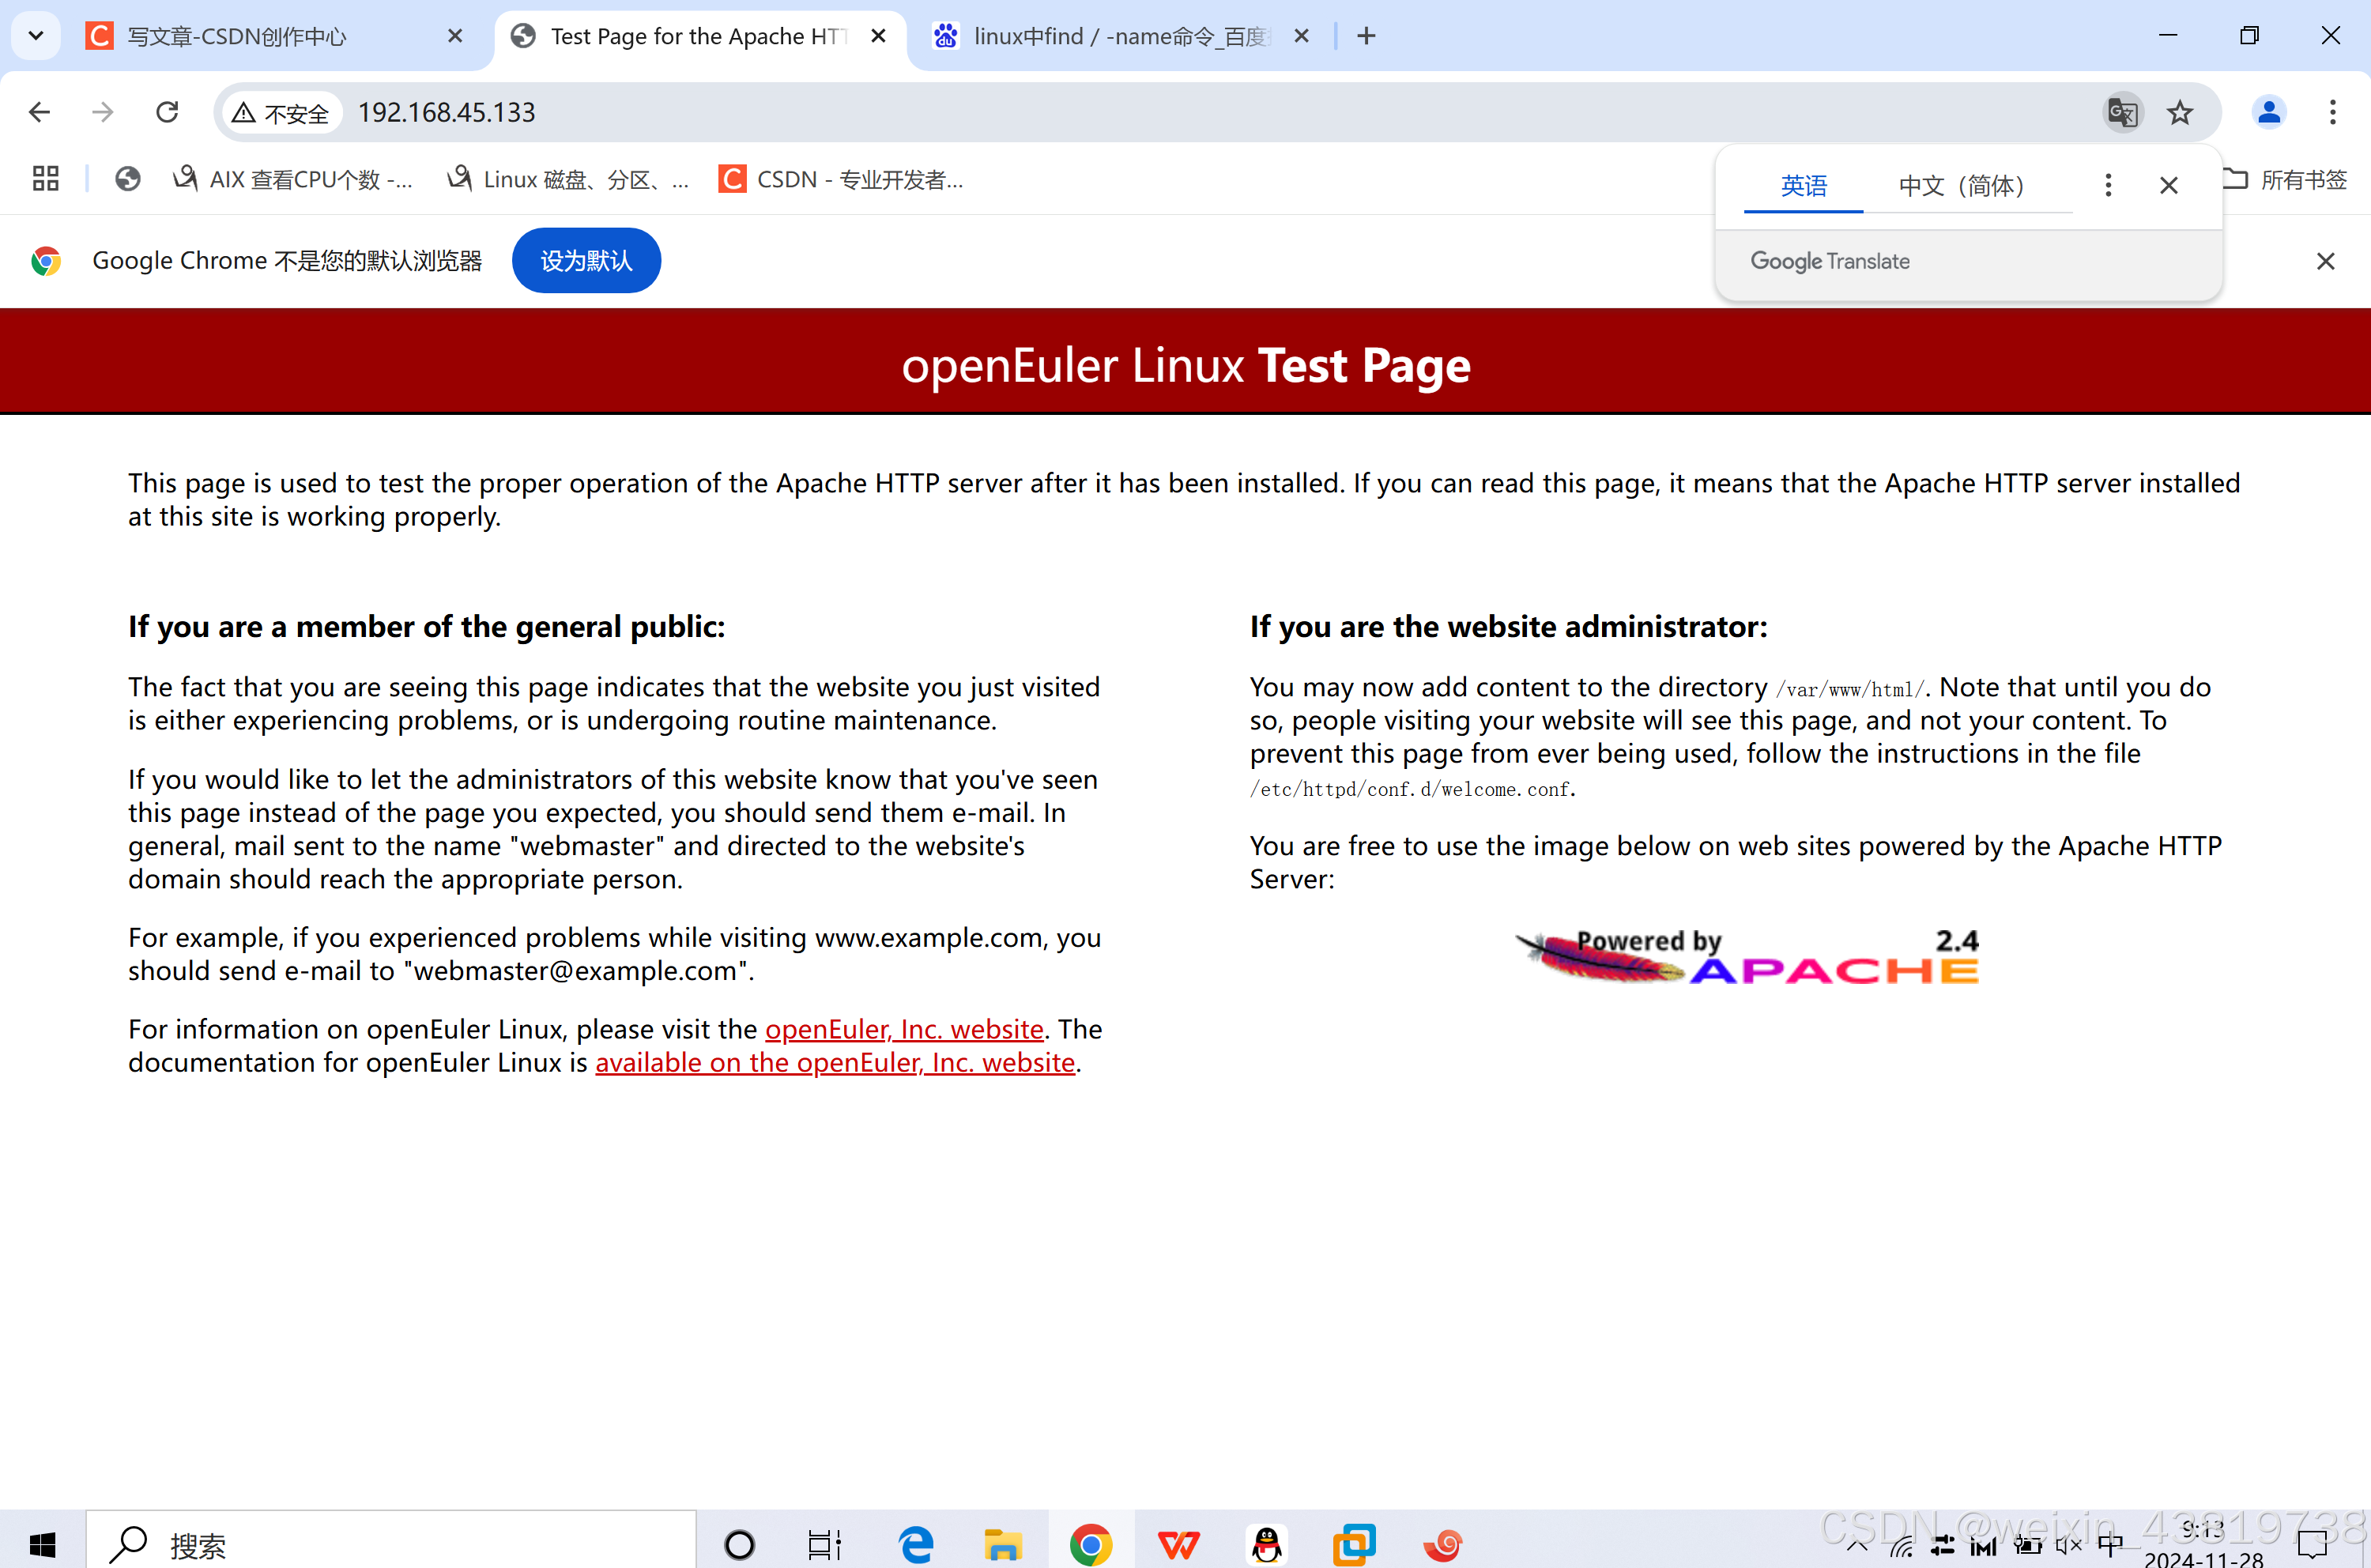Open Chrome's main three-dot menu

click(x=2332, y=112)
